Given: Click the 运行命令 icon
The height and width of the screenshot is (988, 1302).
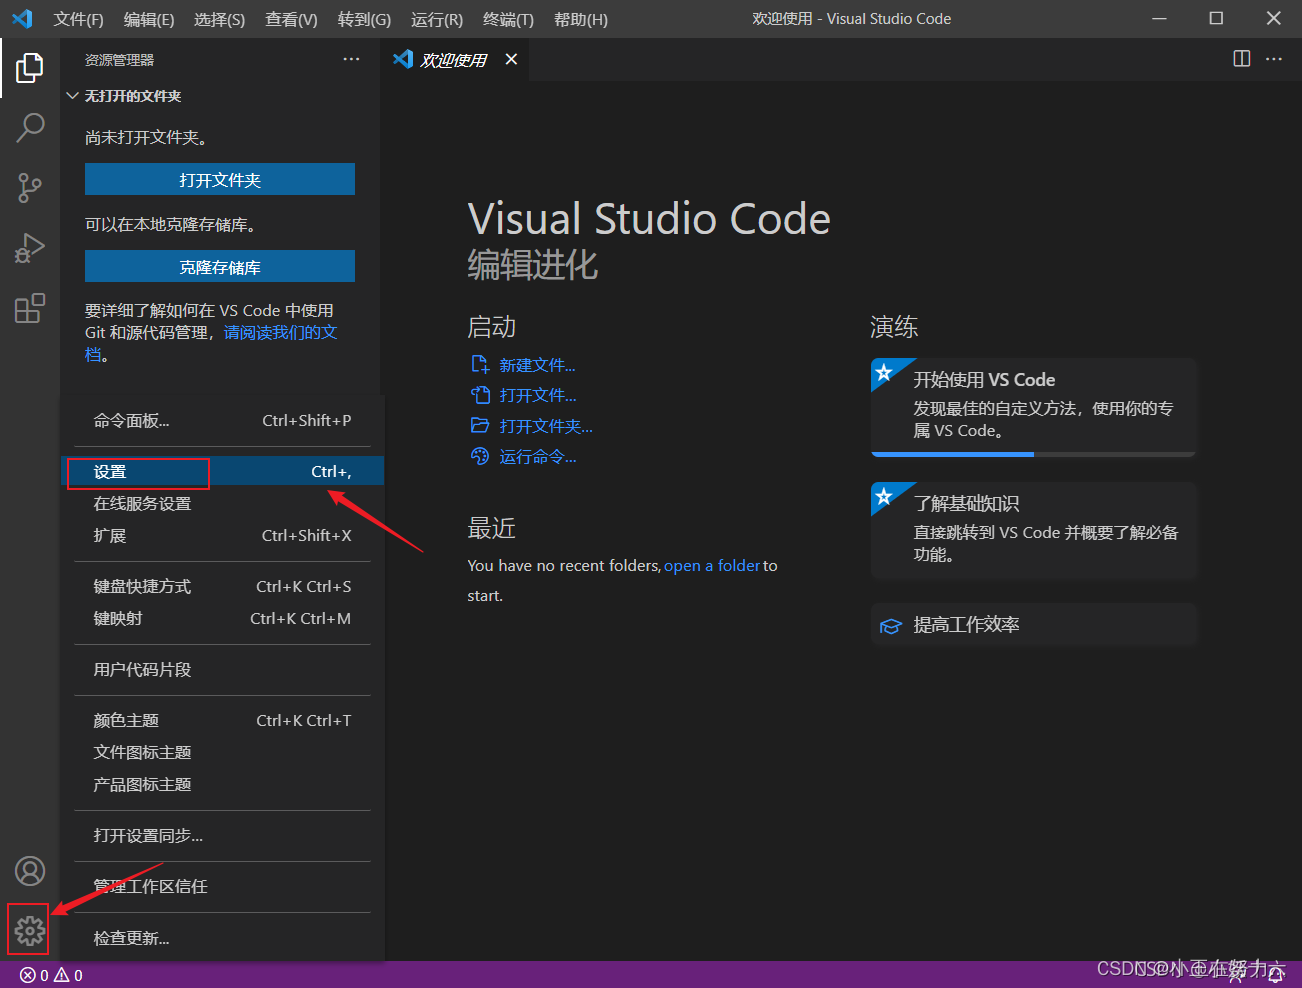Looking at the screenshot, I should [480, 456].
